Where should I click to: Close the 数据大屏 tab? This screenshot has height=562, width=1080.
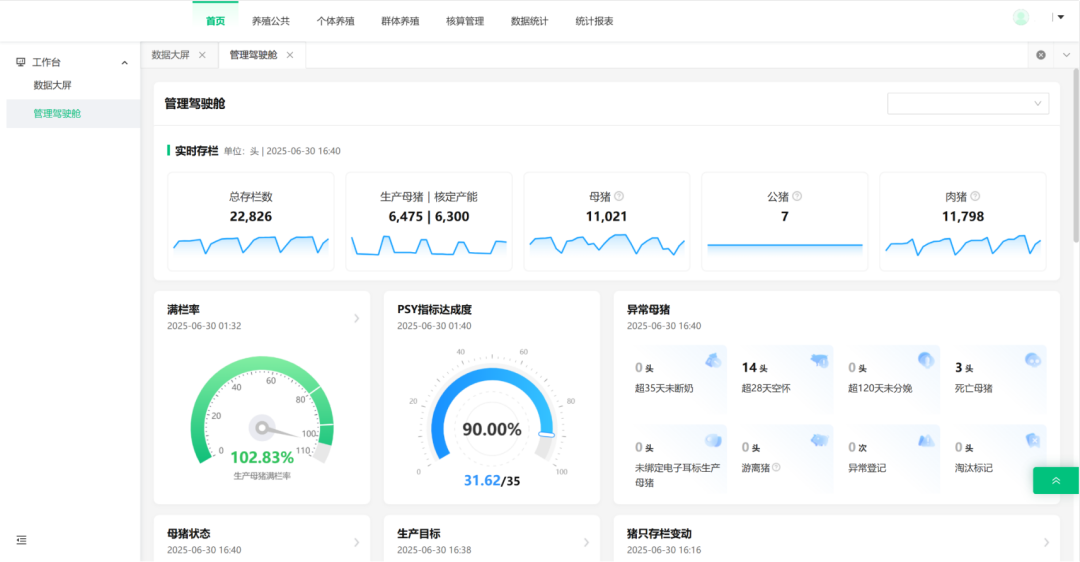202,55
